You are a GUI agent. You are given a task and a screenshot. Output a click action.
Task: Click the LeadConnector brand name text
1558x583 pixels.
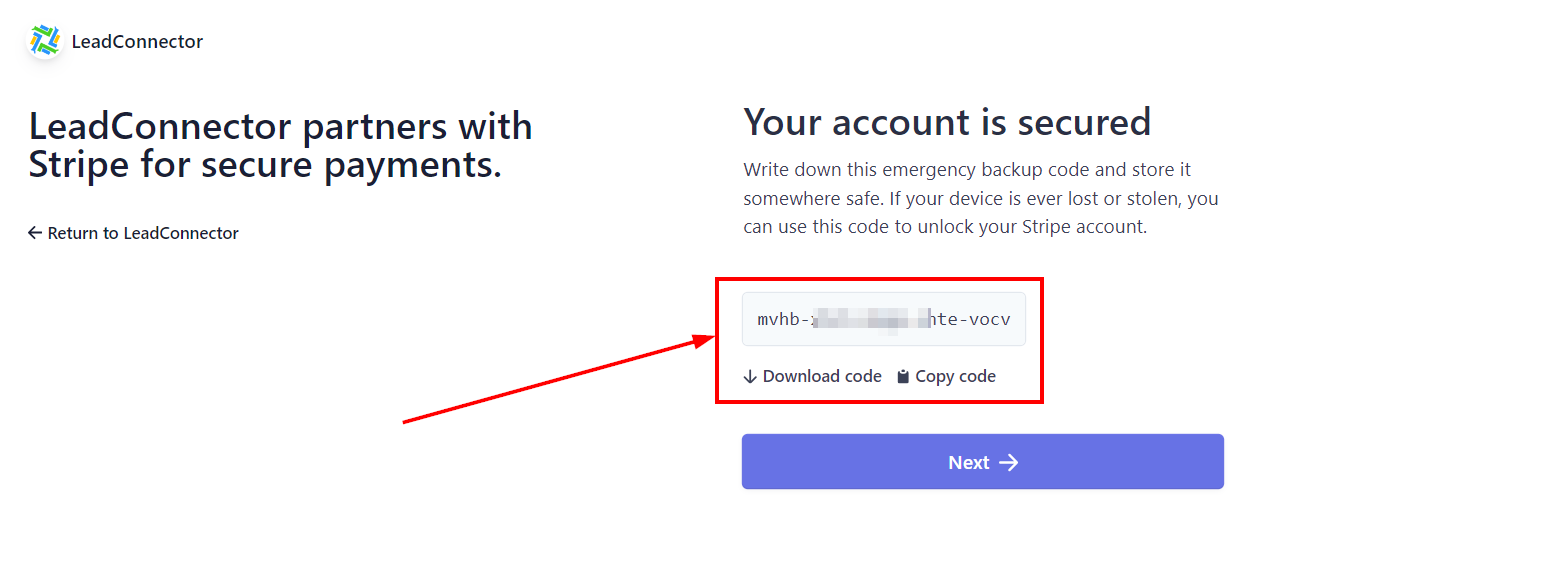(137, 42)
